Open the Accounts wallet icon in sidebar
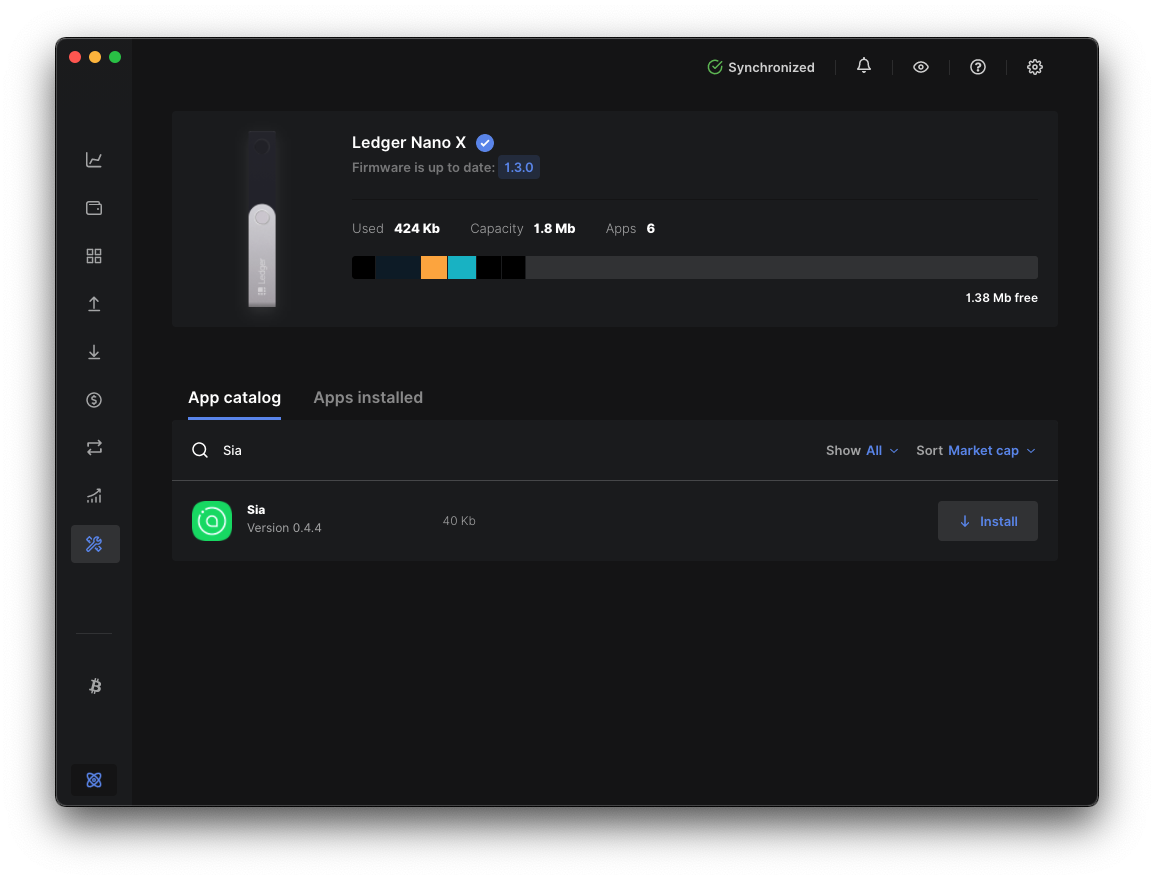 93,208
